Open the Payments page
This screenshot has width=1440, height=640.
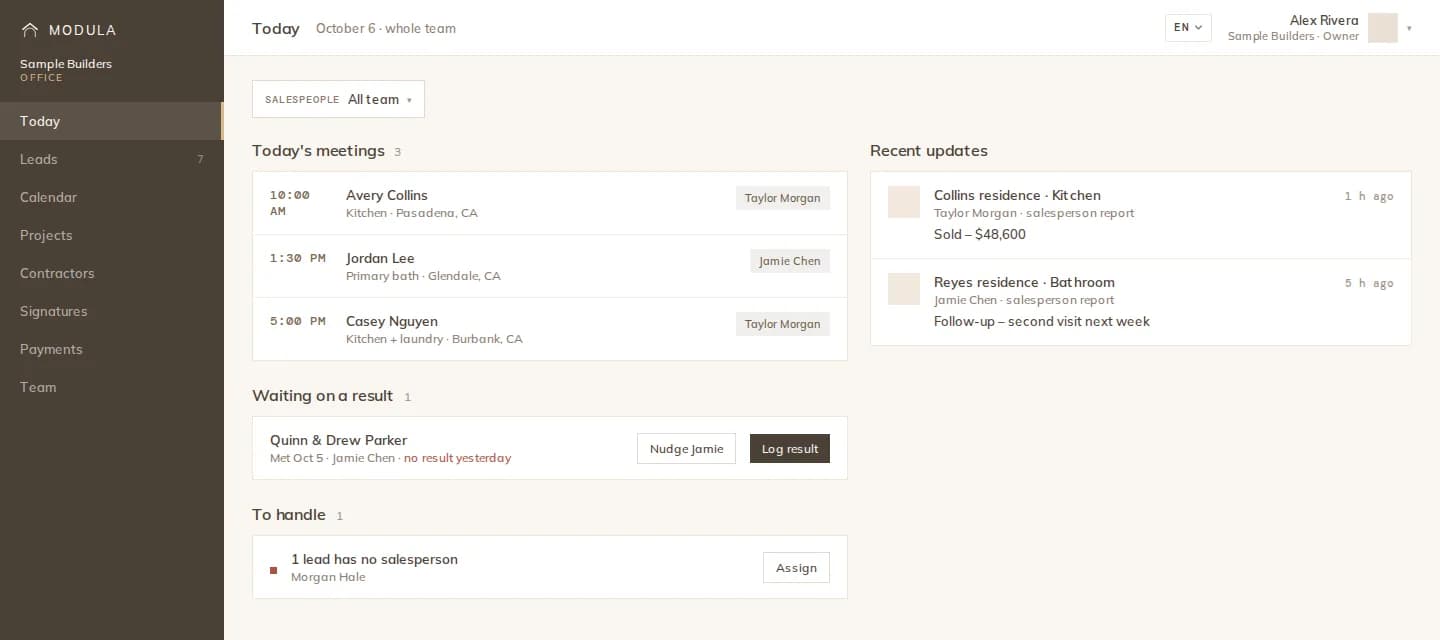coord(111,349)
